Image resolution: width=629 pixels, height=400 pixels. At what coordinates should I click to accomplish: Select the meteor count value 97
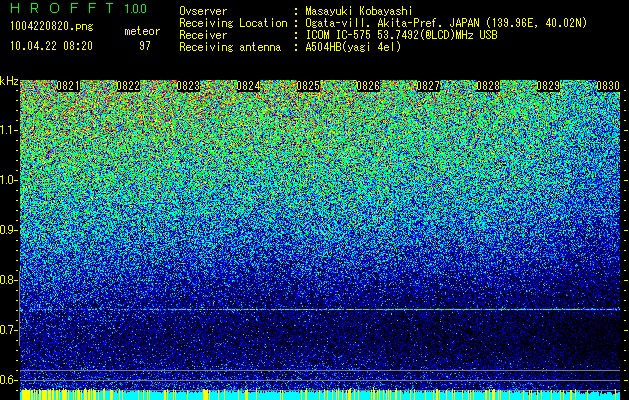point(145,46)
